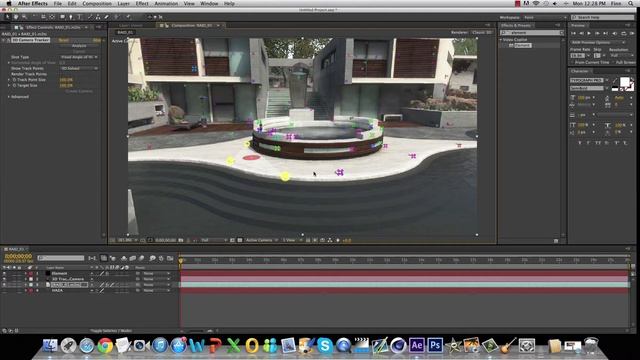Viewport: 640px width, 360px height.
Task: Open parent None dropdown for Element layer
Action: click(156, 273)
